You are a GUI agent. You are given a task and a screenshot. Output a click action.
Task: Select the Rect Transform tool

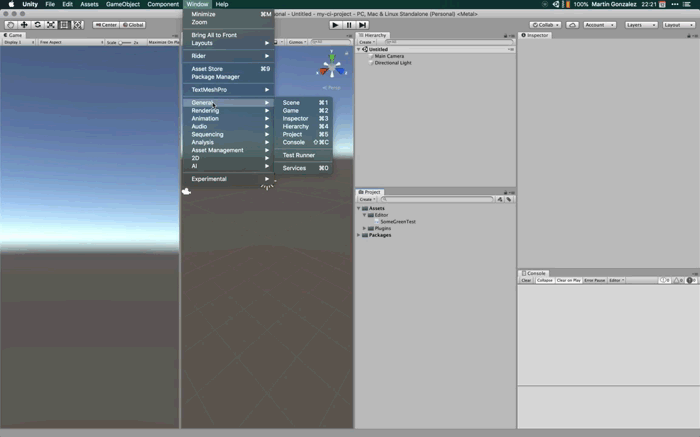tap(64, 25)
